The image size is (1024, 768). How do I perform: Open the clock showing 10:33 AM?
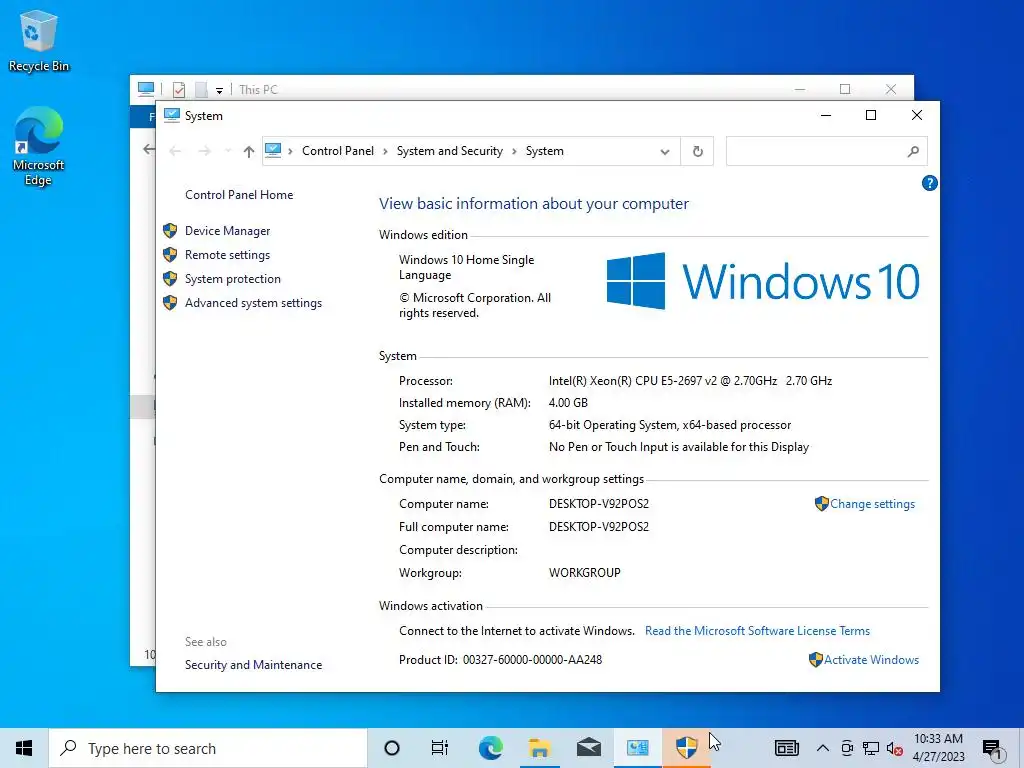click(938, 748)
